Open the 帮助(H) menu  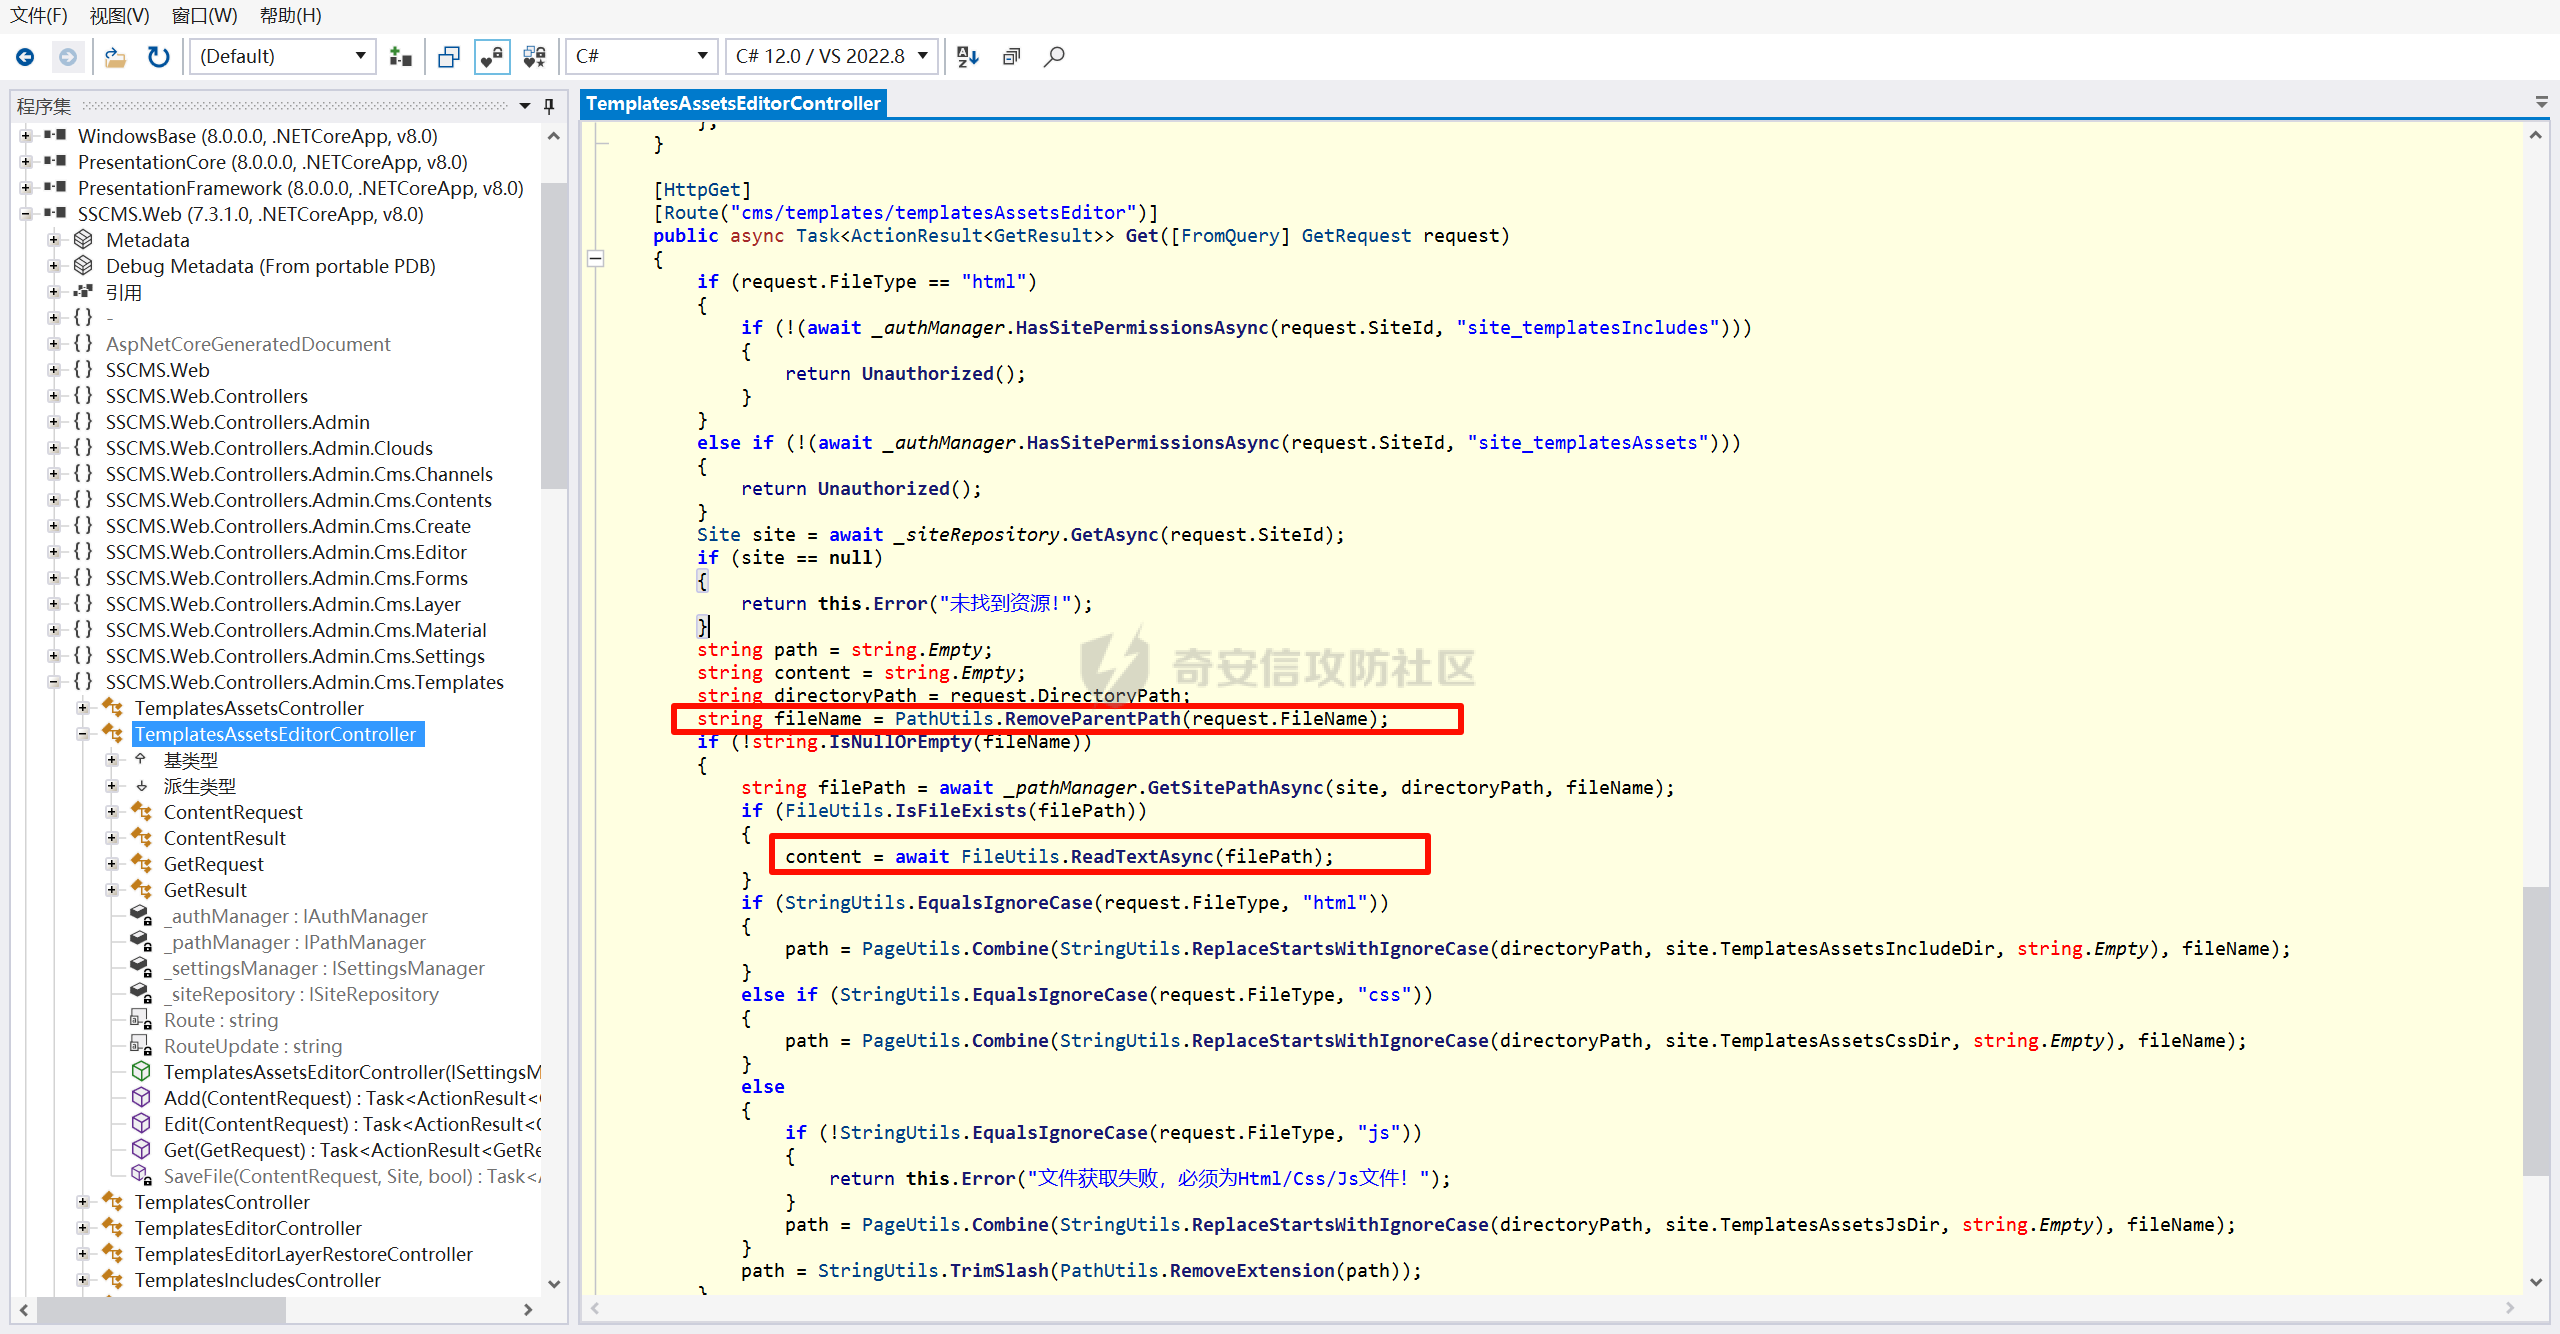[x=290, y=15]
